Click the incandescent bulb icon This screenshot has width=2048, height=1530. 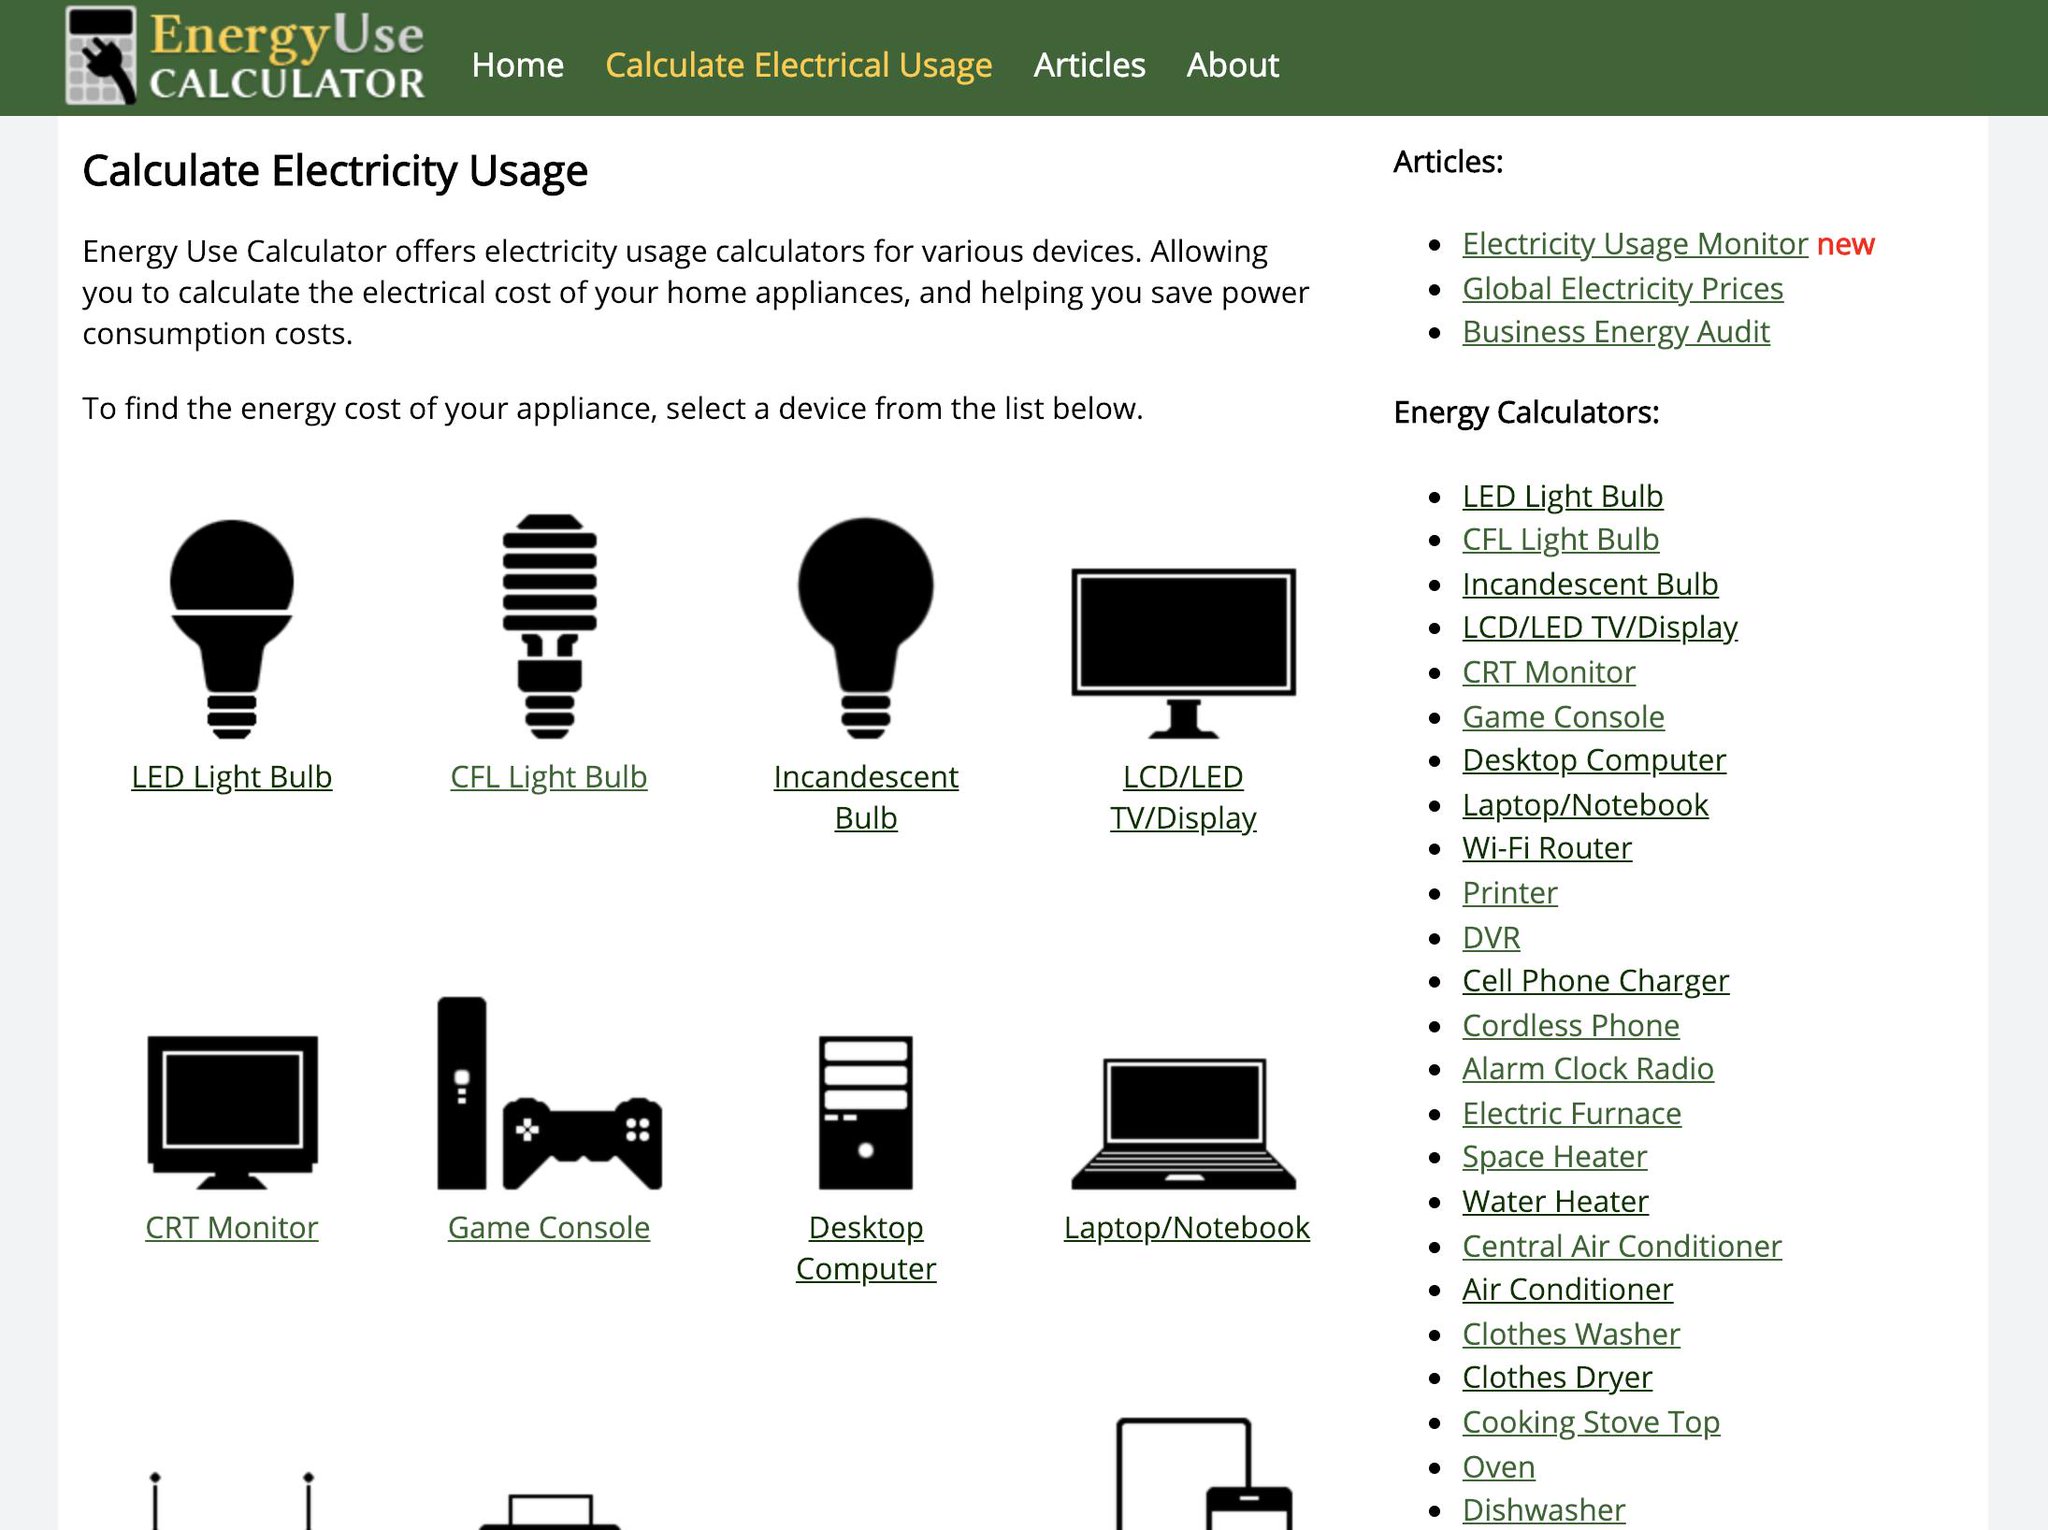pos(865,627)
